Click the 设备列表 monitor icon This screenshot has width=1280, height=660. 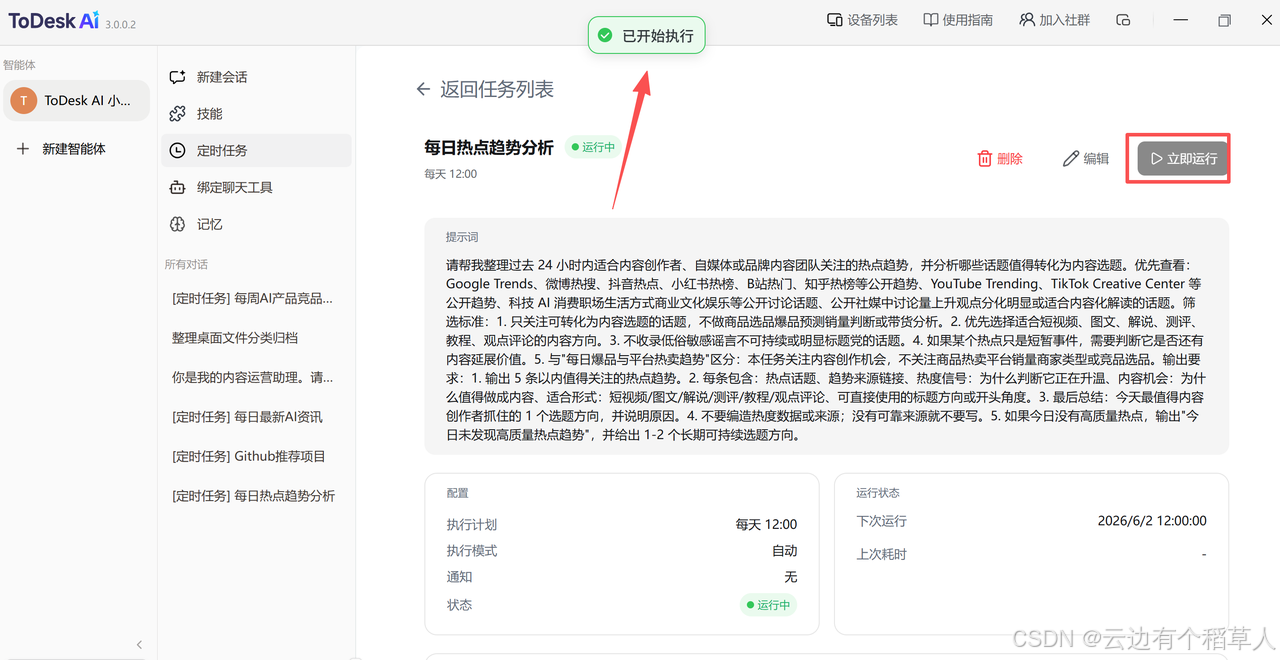point(835,20)
